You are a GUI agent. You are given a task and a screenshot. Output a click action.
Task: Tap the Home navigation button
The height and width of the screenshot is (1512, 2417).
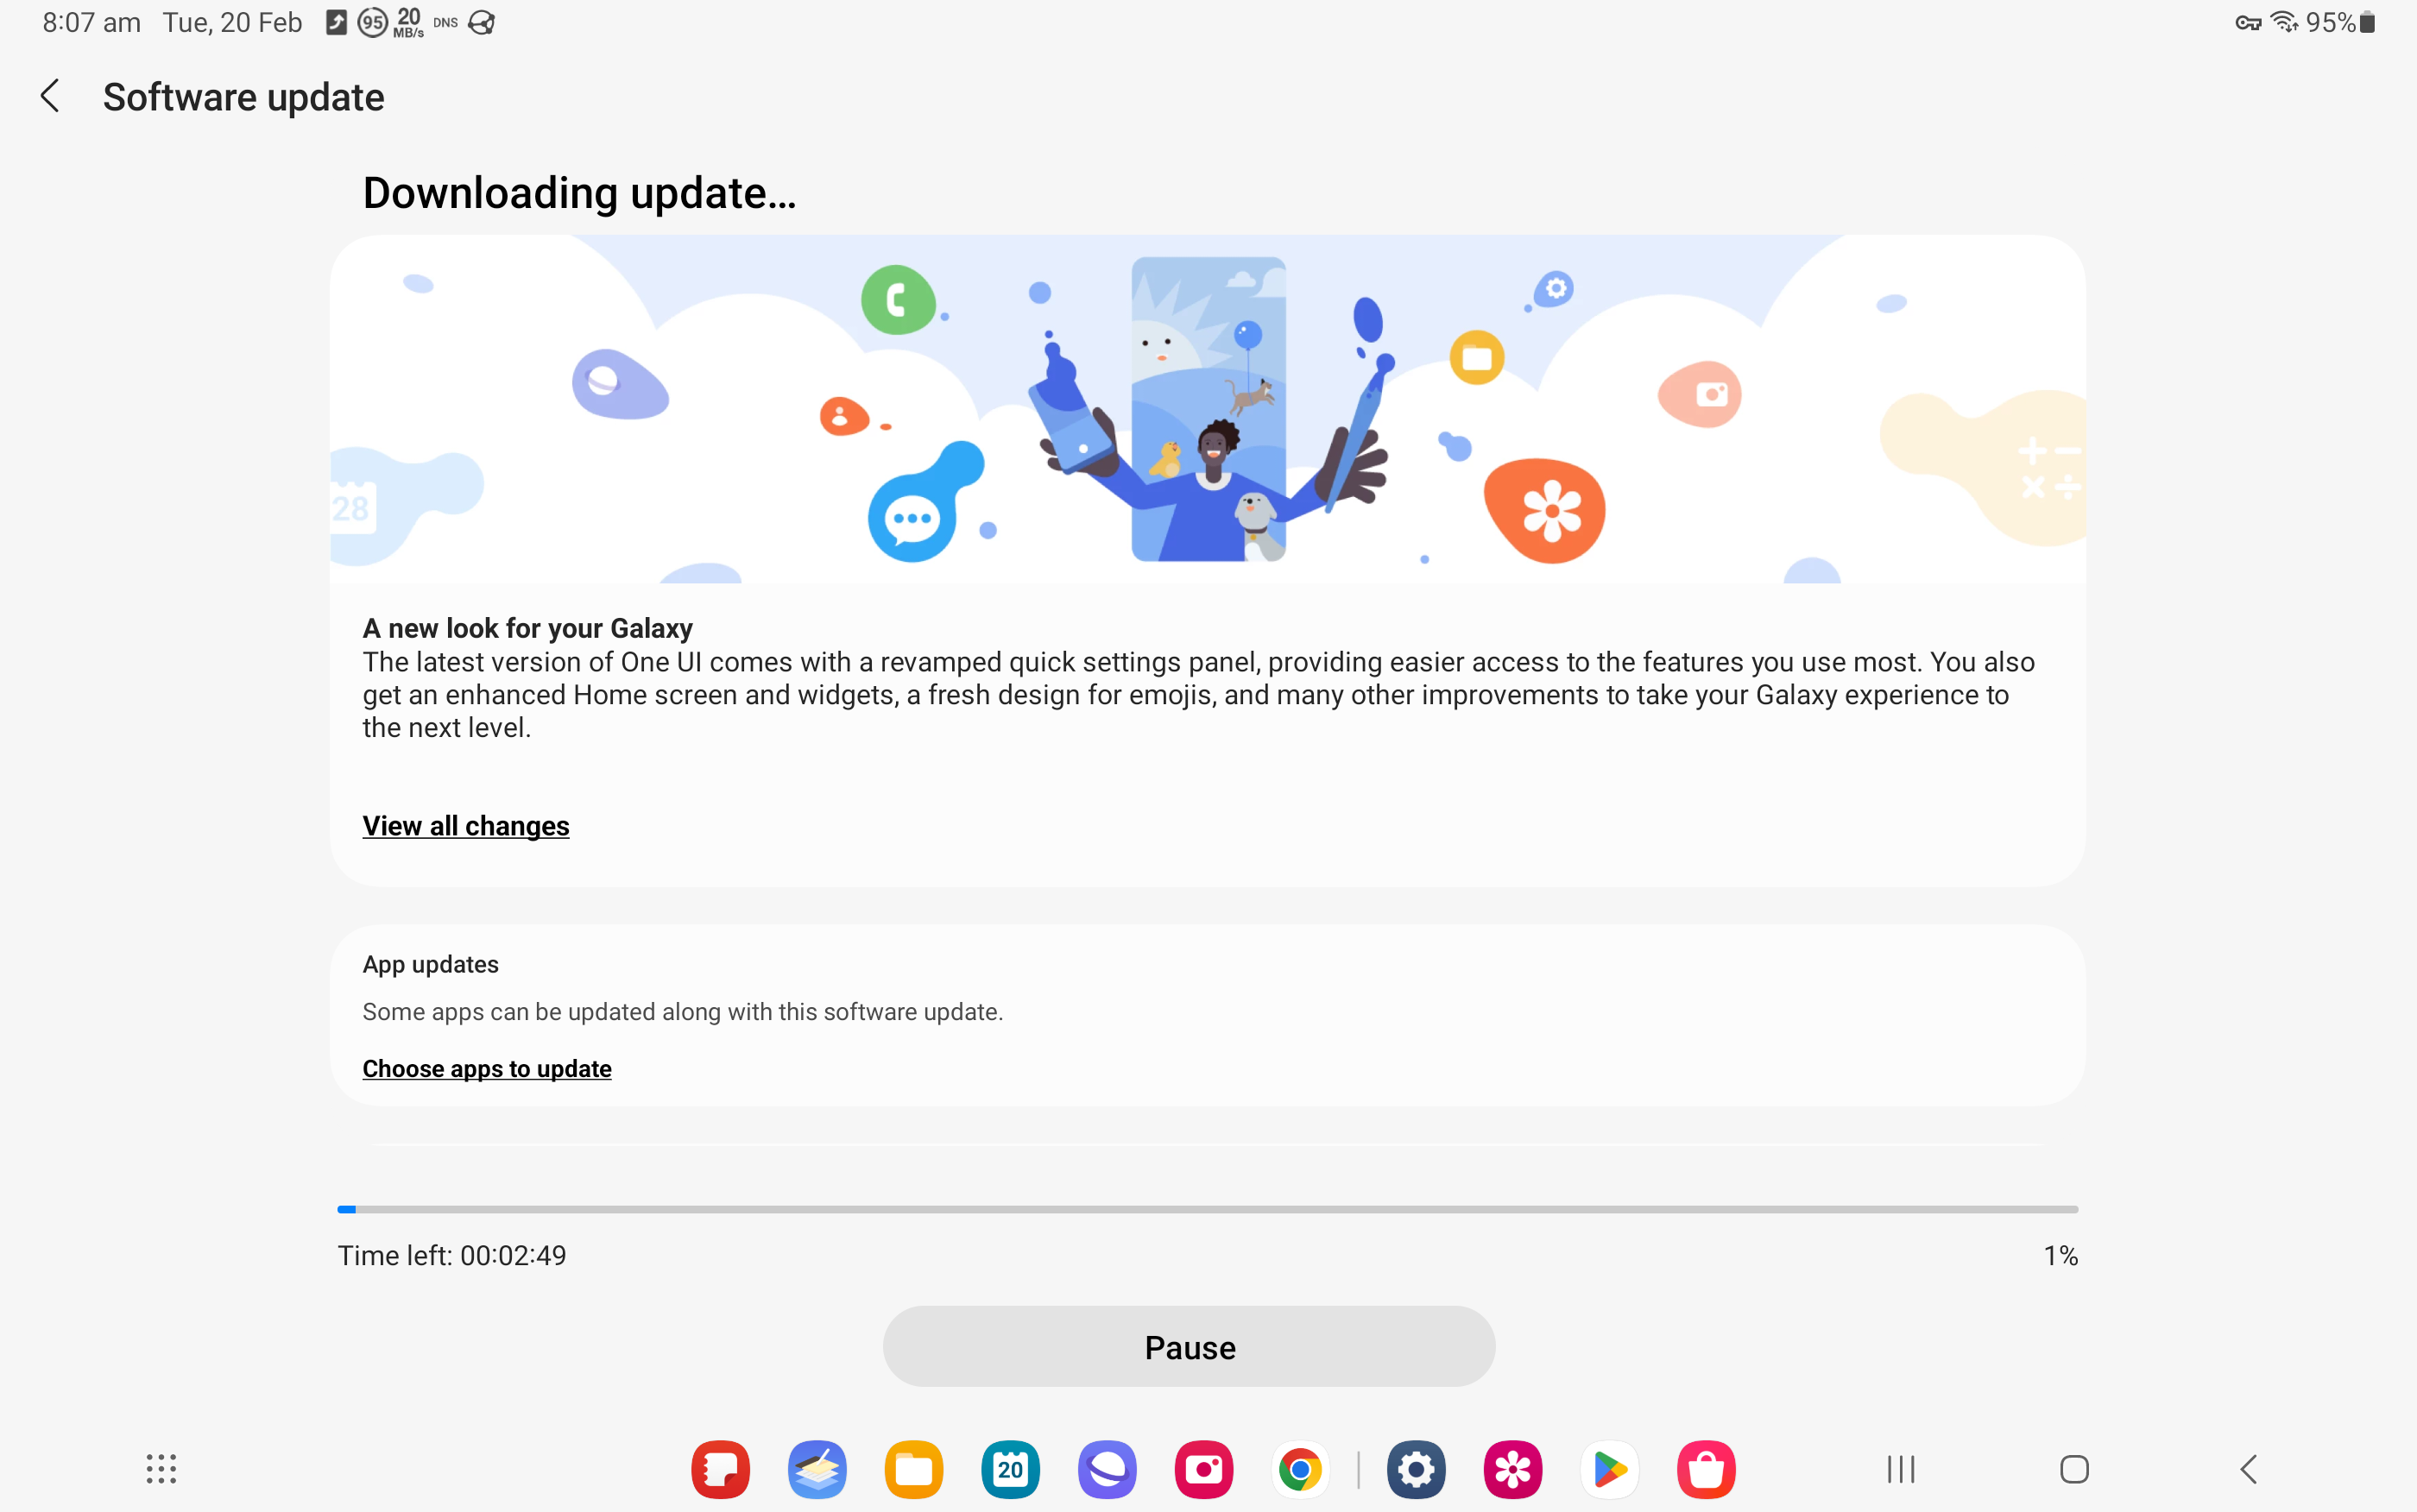click(x=2075, y=1469)
